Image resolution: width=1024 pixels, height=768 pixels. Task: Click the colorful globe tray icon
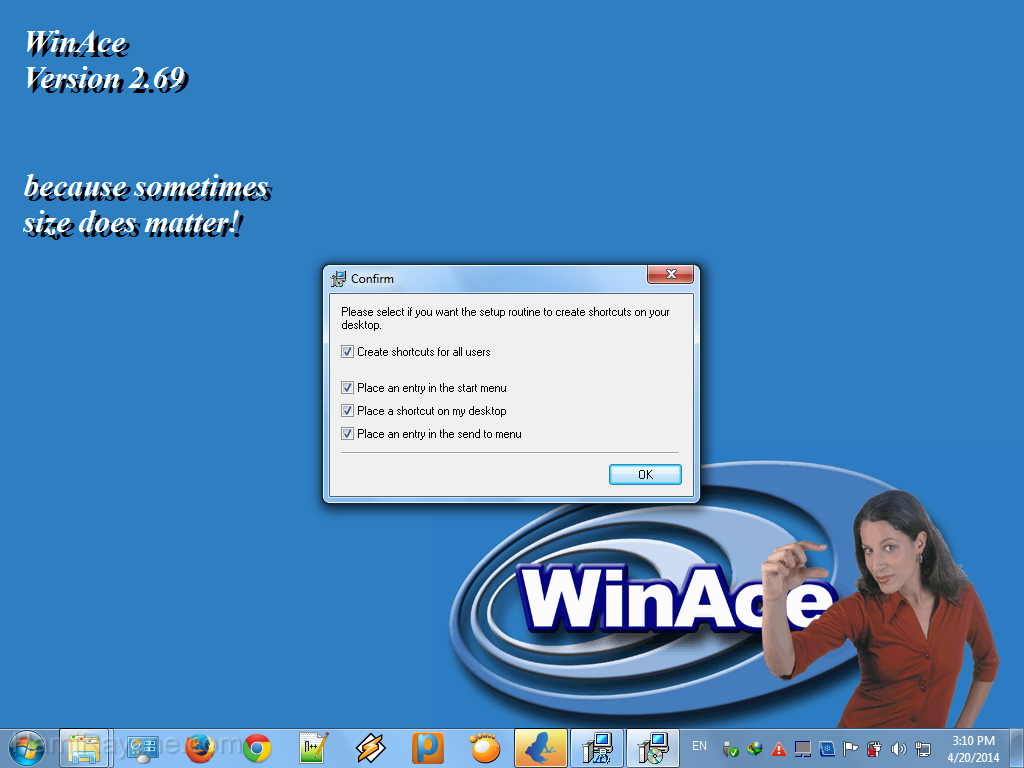(x=755, y=748)
